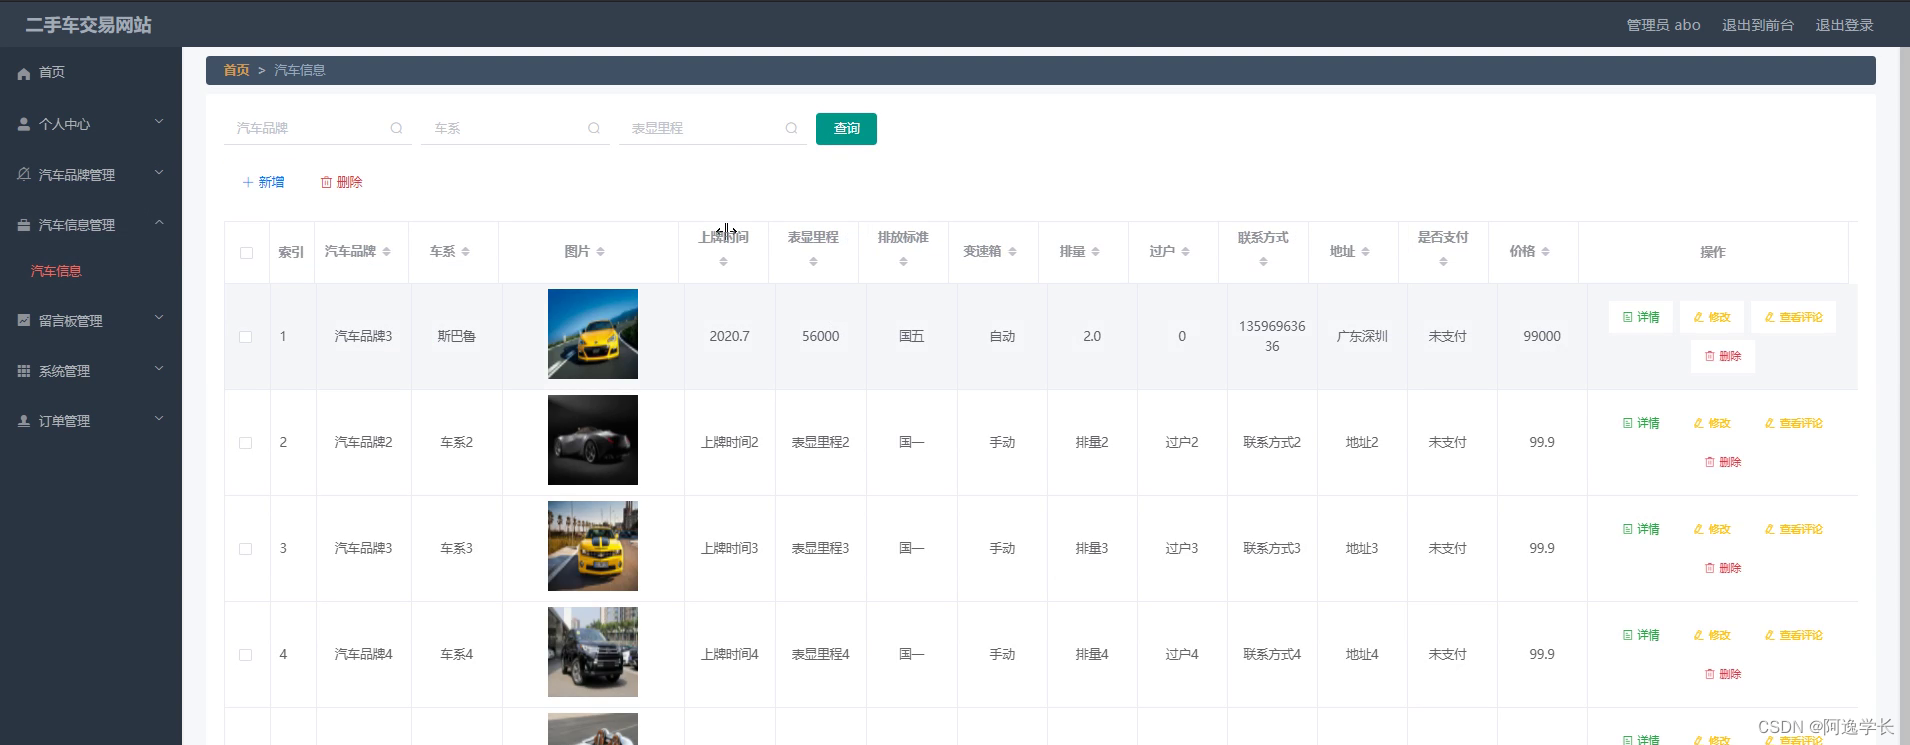Sort by 汽车品牌 column arrows
Viewport: 1910px width, 745px height.
386,252
